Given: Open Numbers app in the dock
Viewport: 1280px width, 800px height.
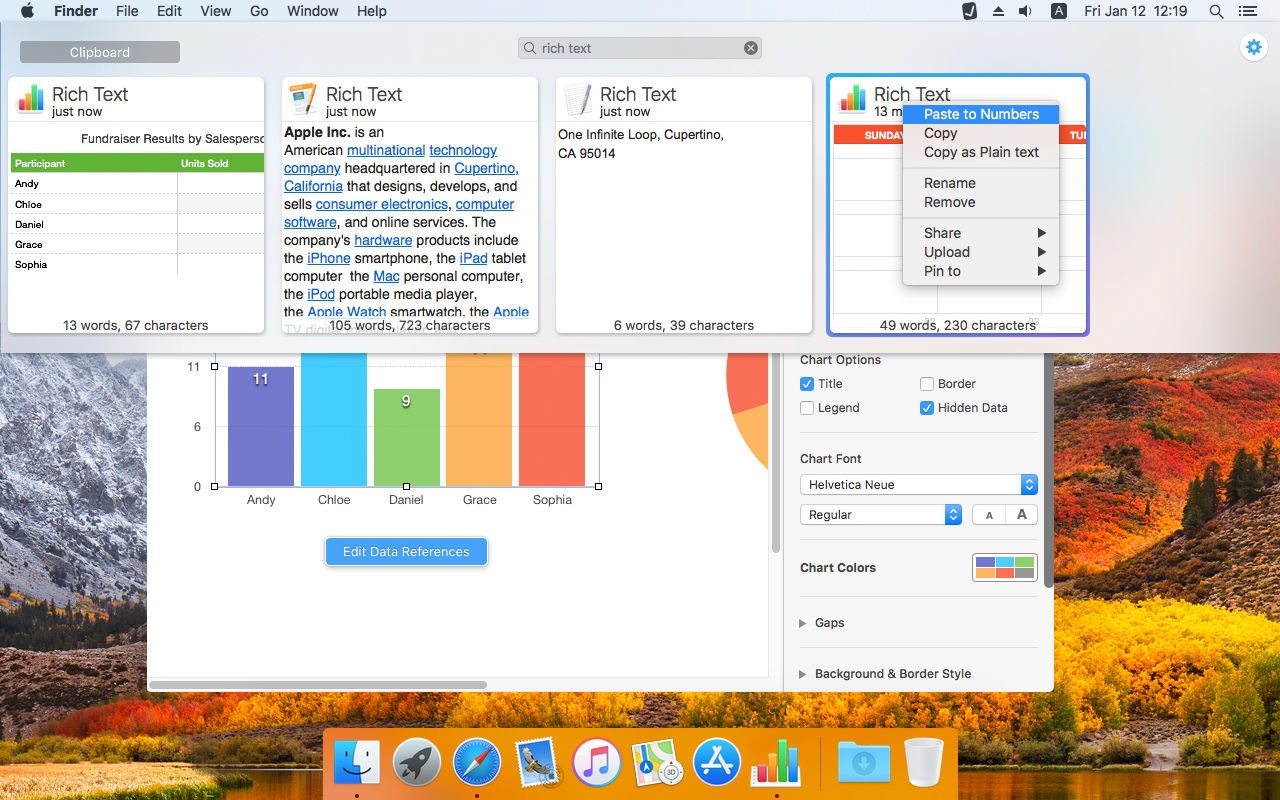Looking at the screenshot, I should (x=777, y=762).
